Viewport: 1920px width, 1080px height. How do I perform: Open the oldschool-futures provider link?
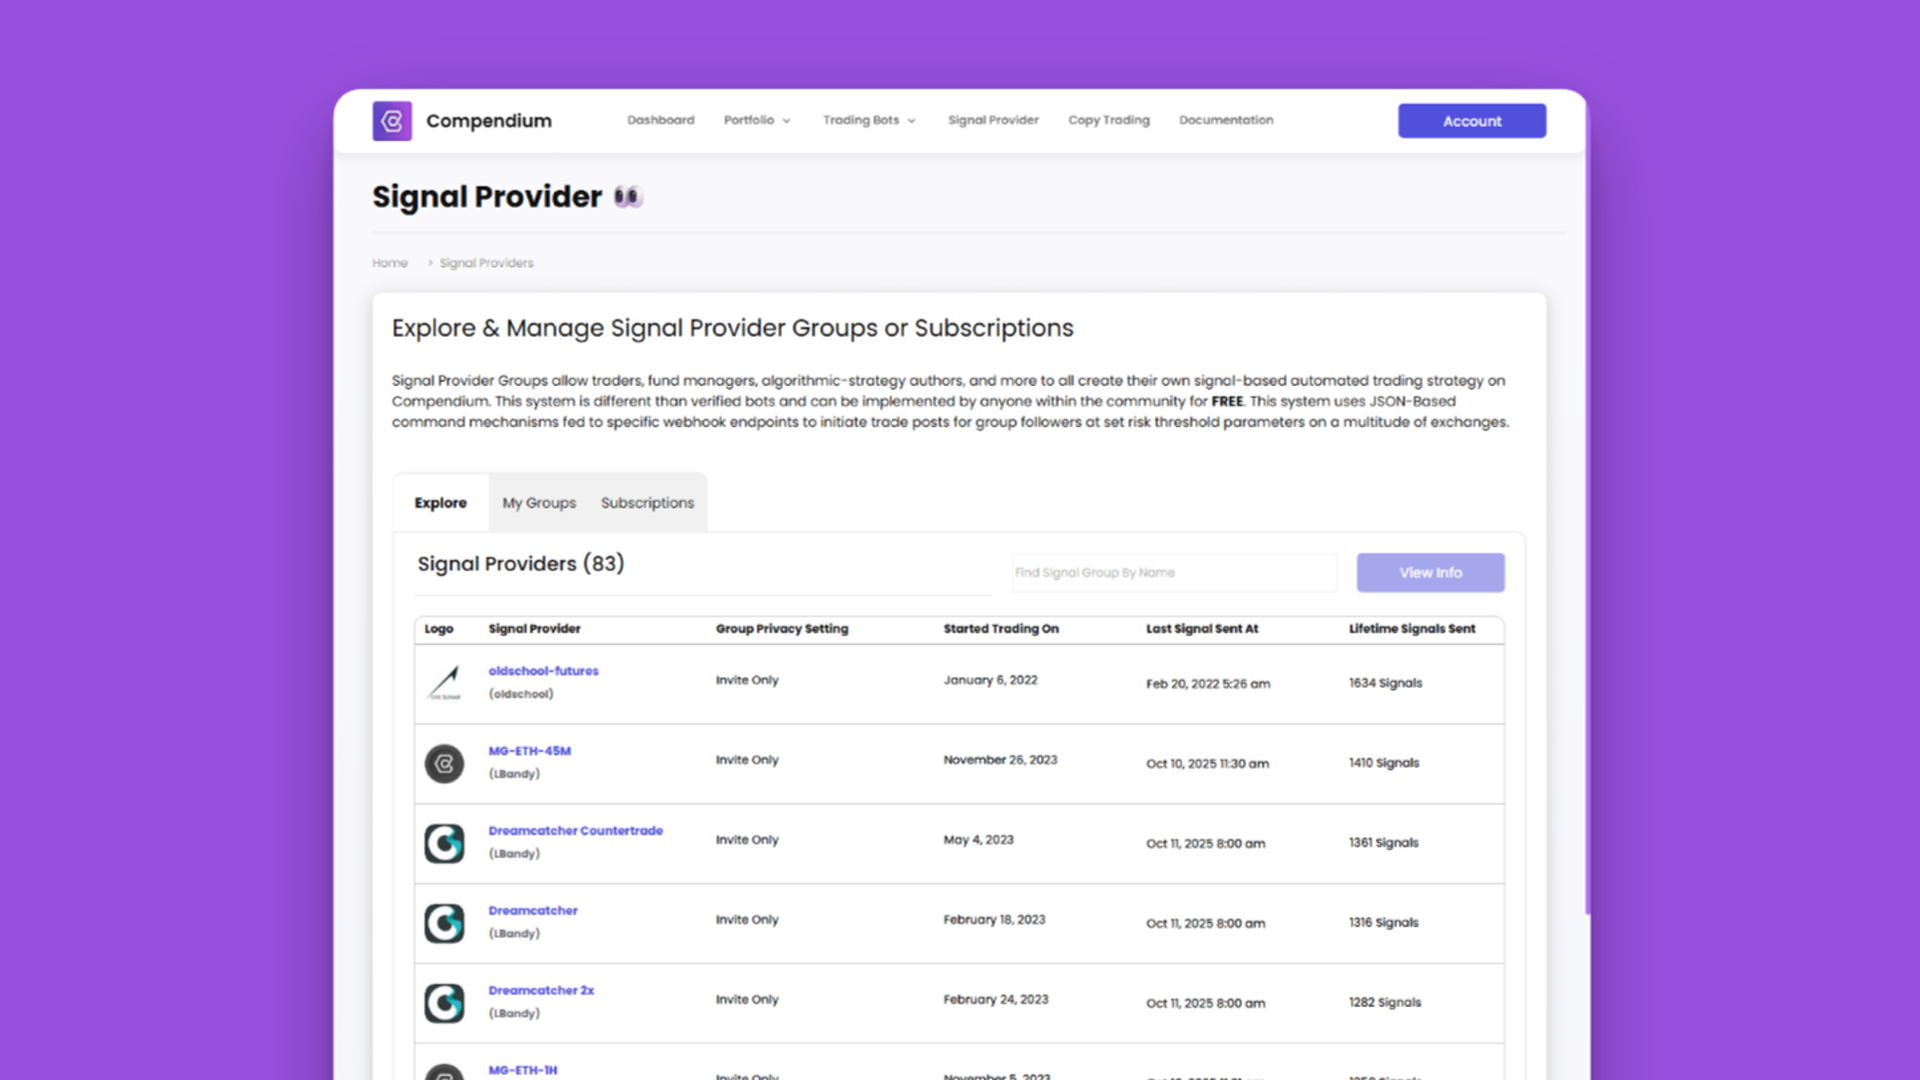(x=543, y=671)
